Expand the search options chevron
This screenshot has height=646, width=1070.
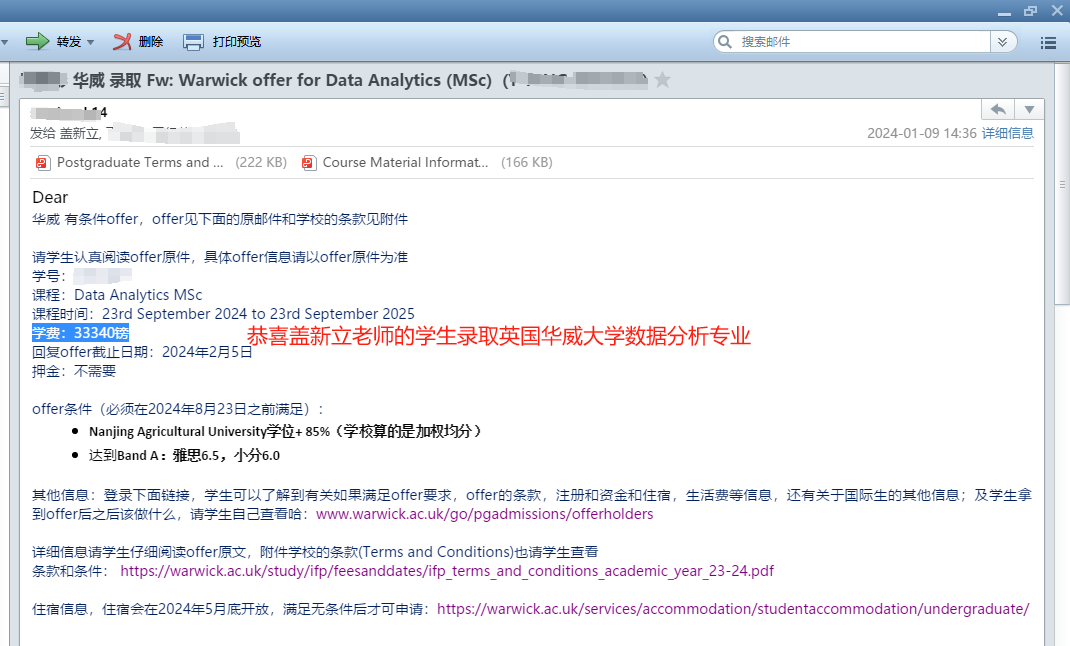(x=1002, y=42)
